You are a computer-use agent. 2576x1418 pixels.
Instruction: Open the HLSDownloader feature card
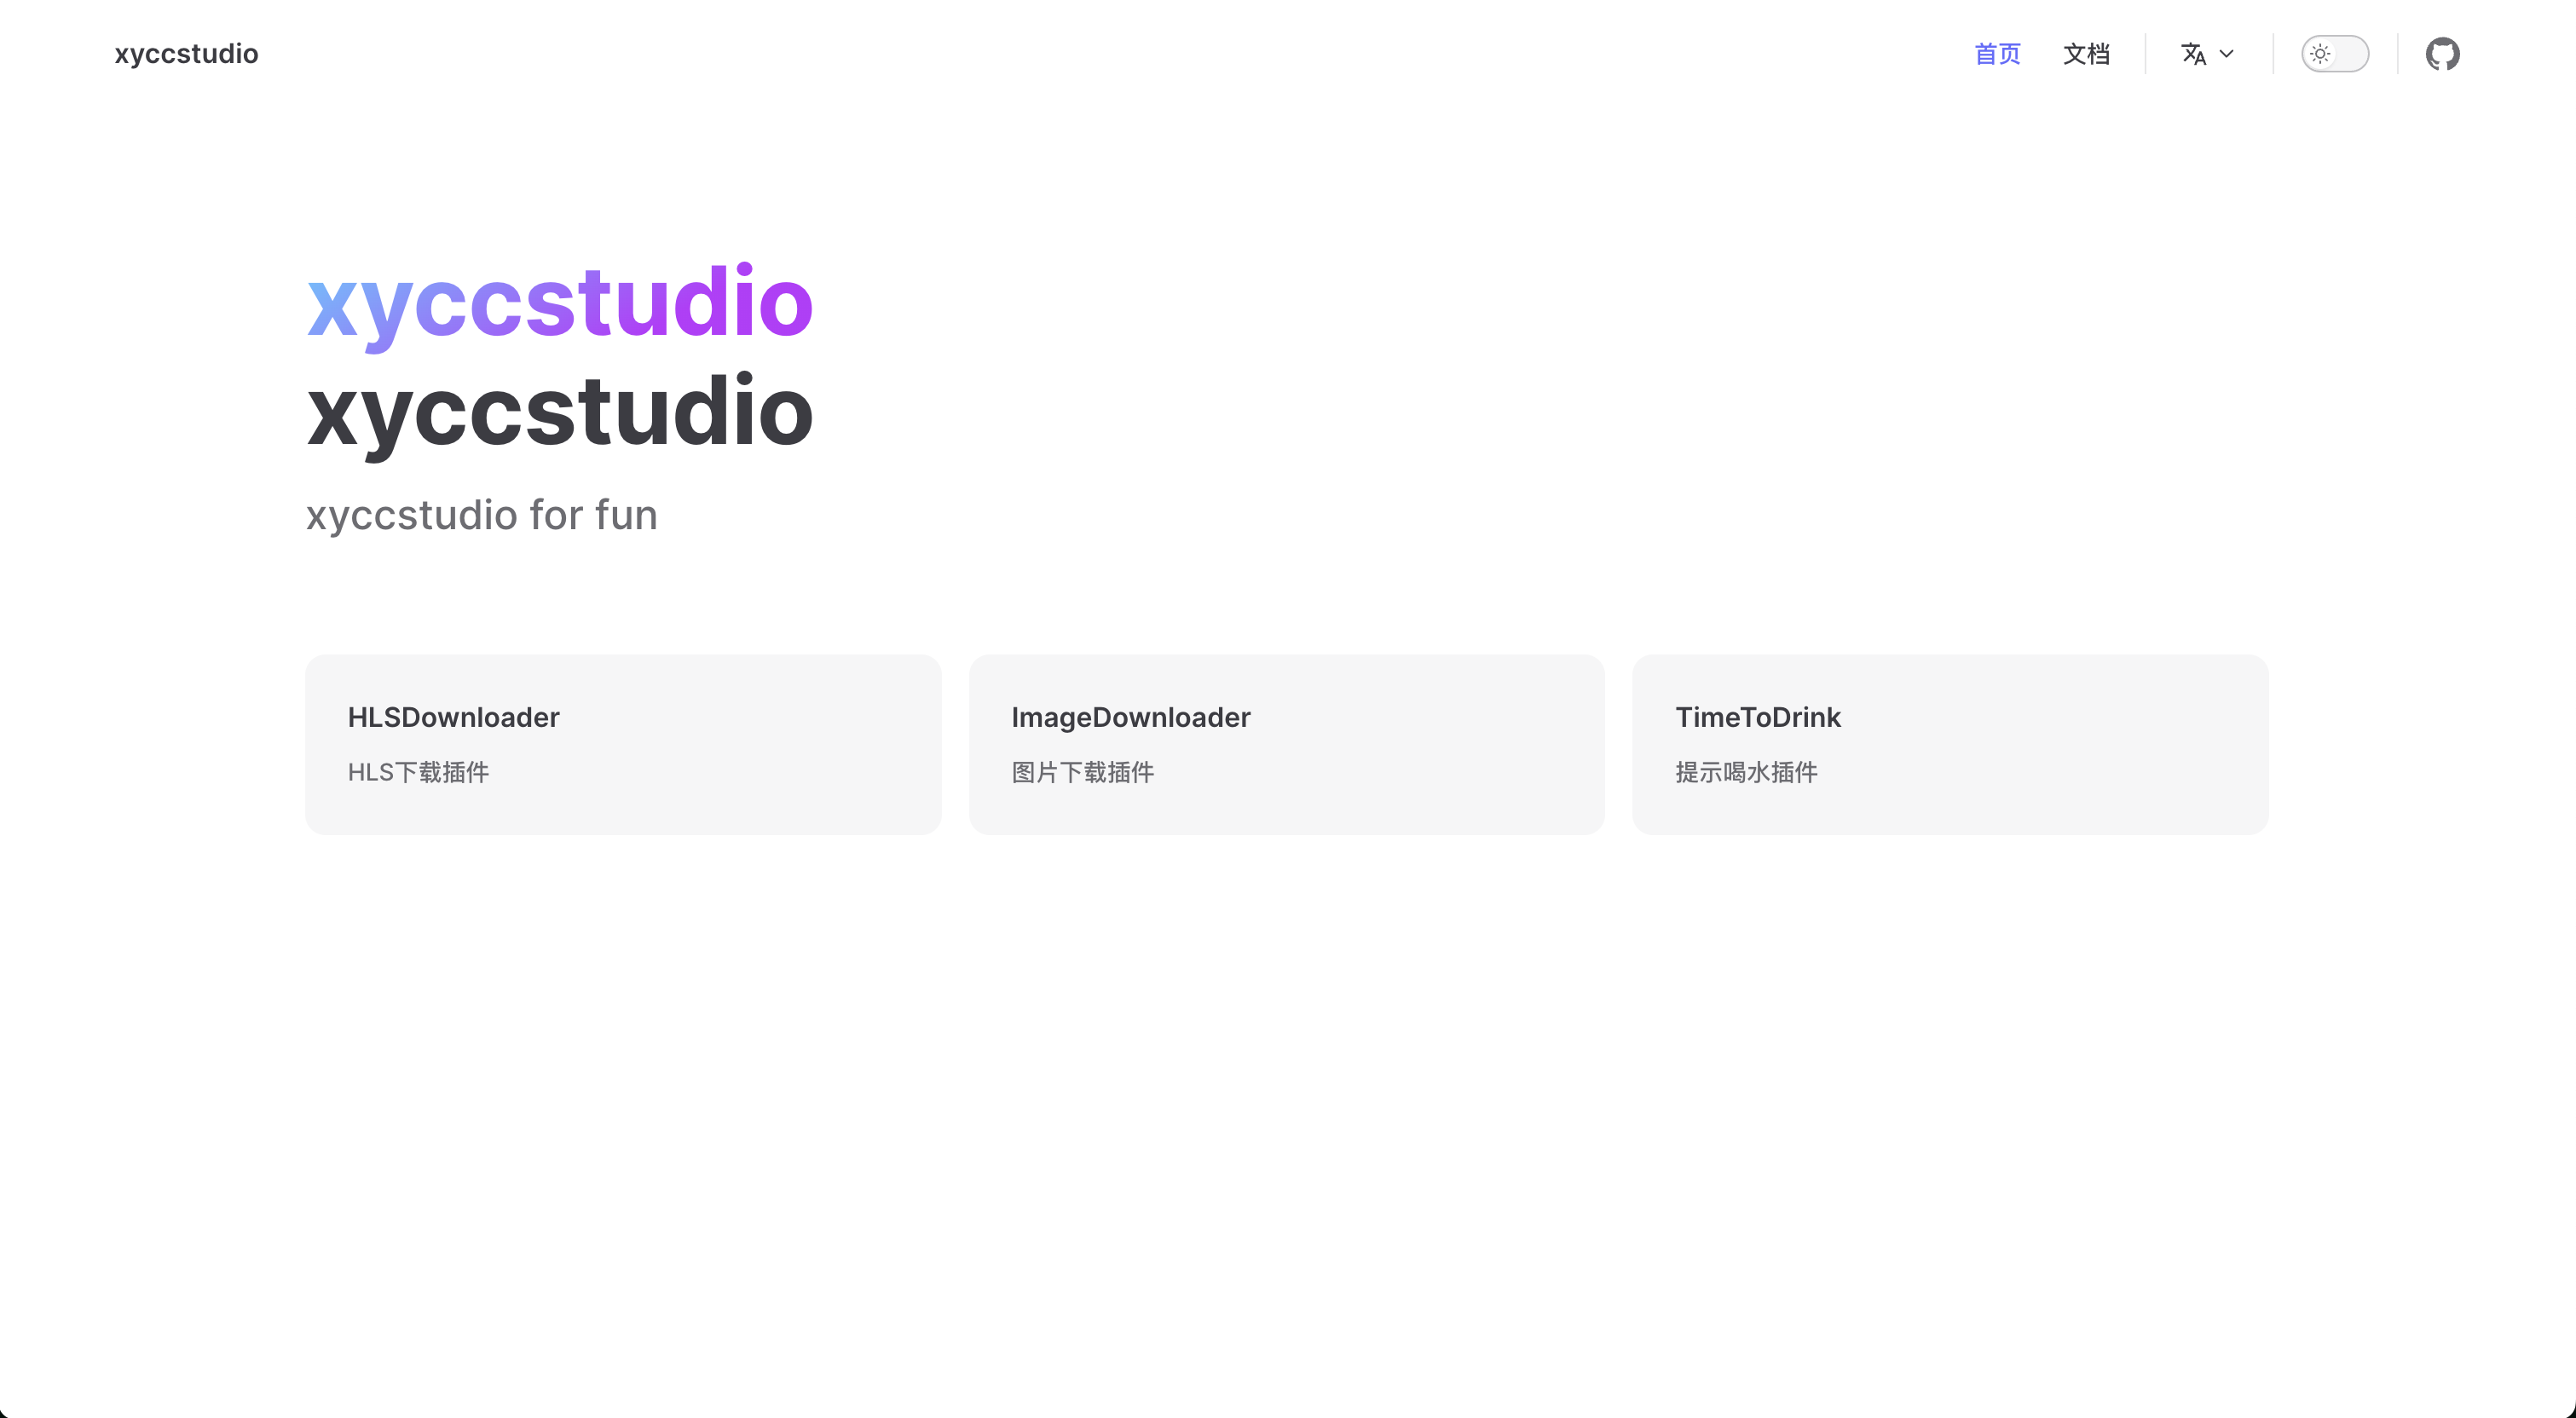[x=623, y=745]
